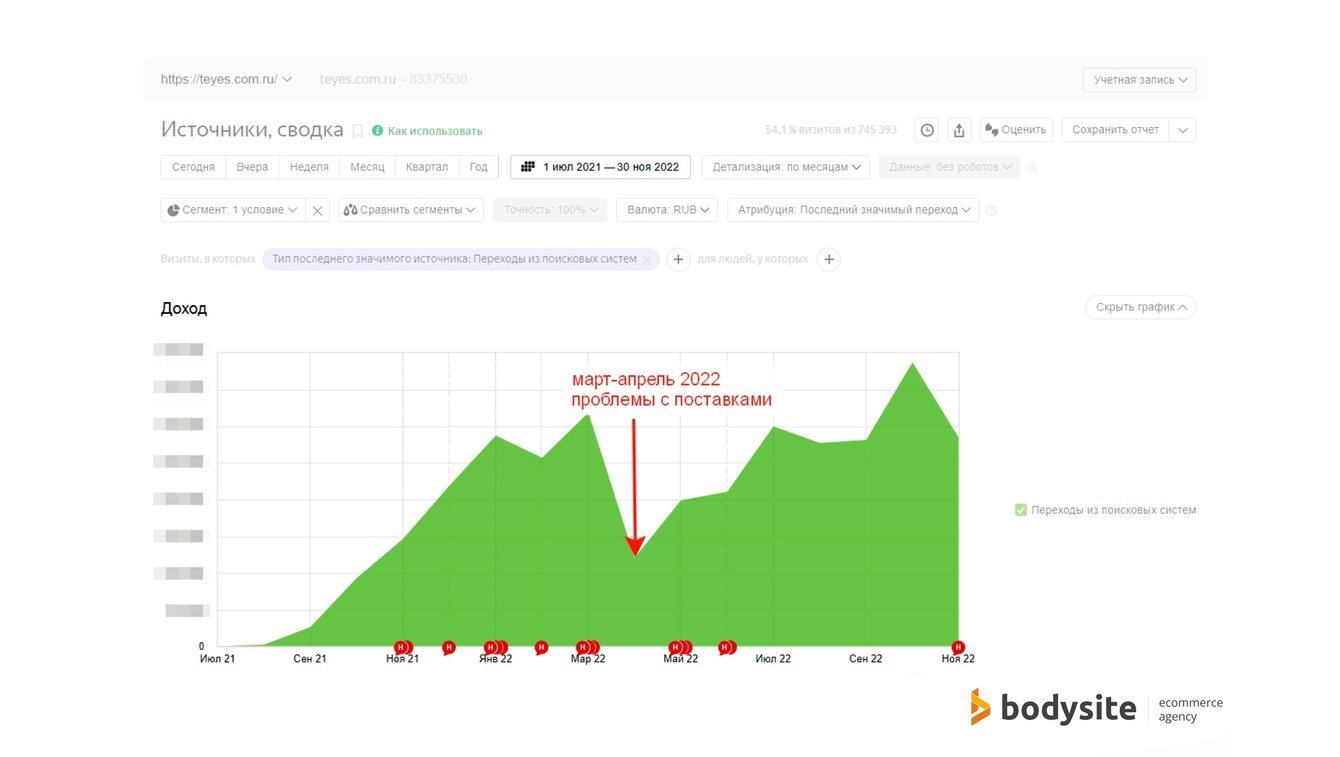Screen dimensions: 1340x757
Task: Click the clock history icon
Action: coord(927,130)
